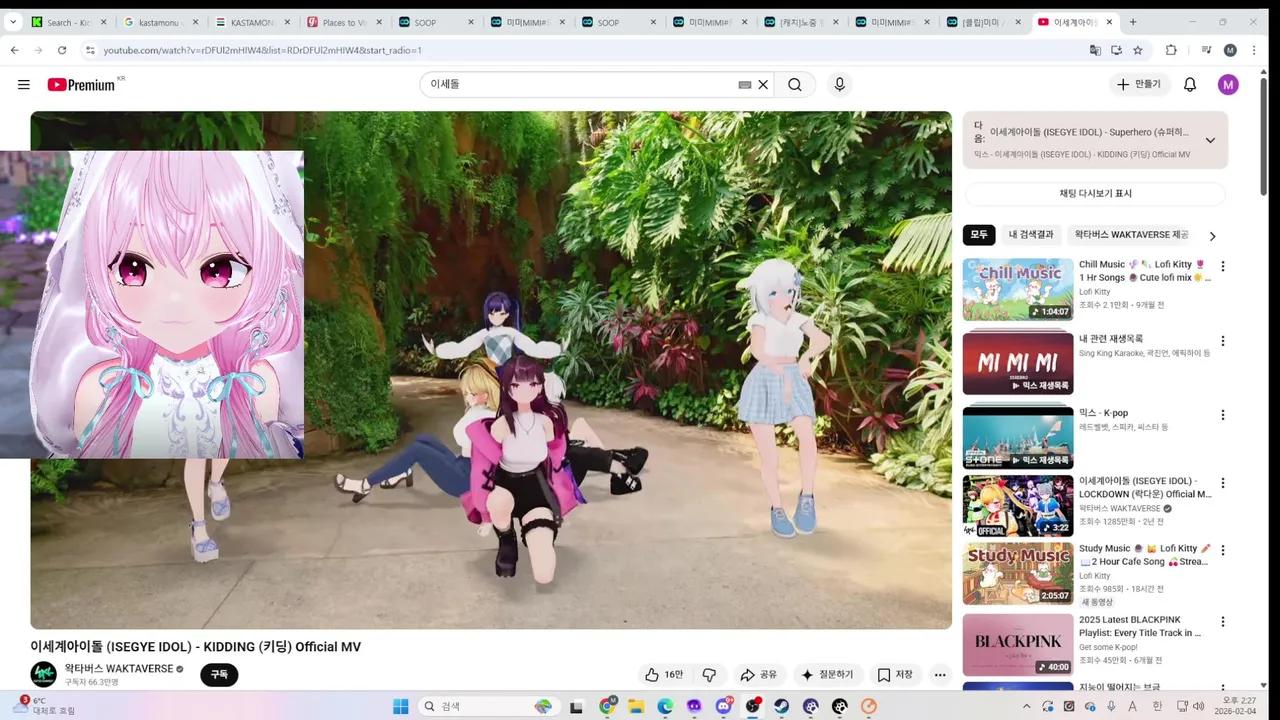Image resolution: width=1280 pixels, height=720 pixels.
Task: Select the 모두 filter chip
Action: [979, 235]
